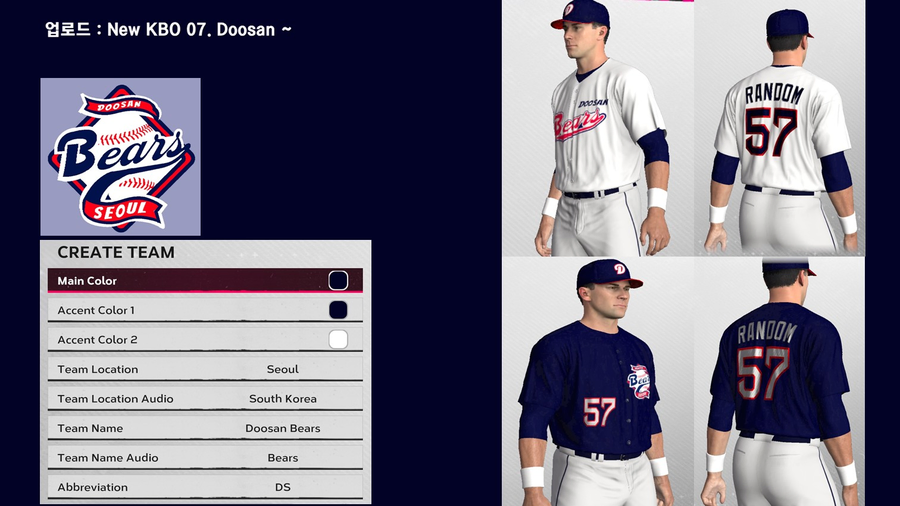The width and height of the screenshot is (900, 506).
Task: Choose the Accent Color 1 menu row
Action: pos(205,310)
